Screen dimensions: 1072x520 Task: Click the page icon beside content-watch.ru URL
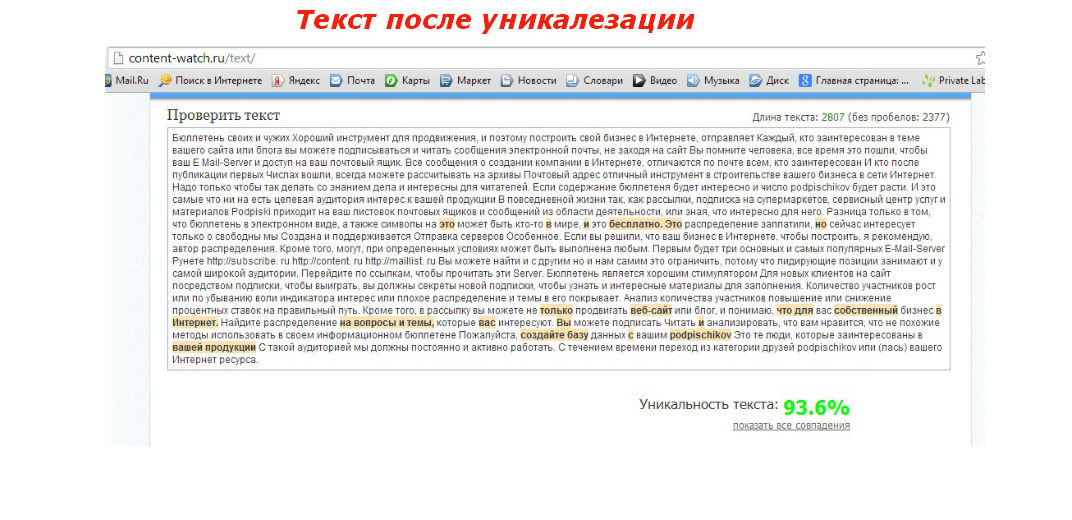(x=118, y=57)
